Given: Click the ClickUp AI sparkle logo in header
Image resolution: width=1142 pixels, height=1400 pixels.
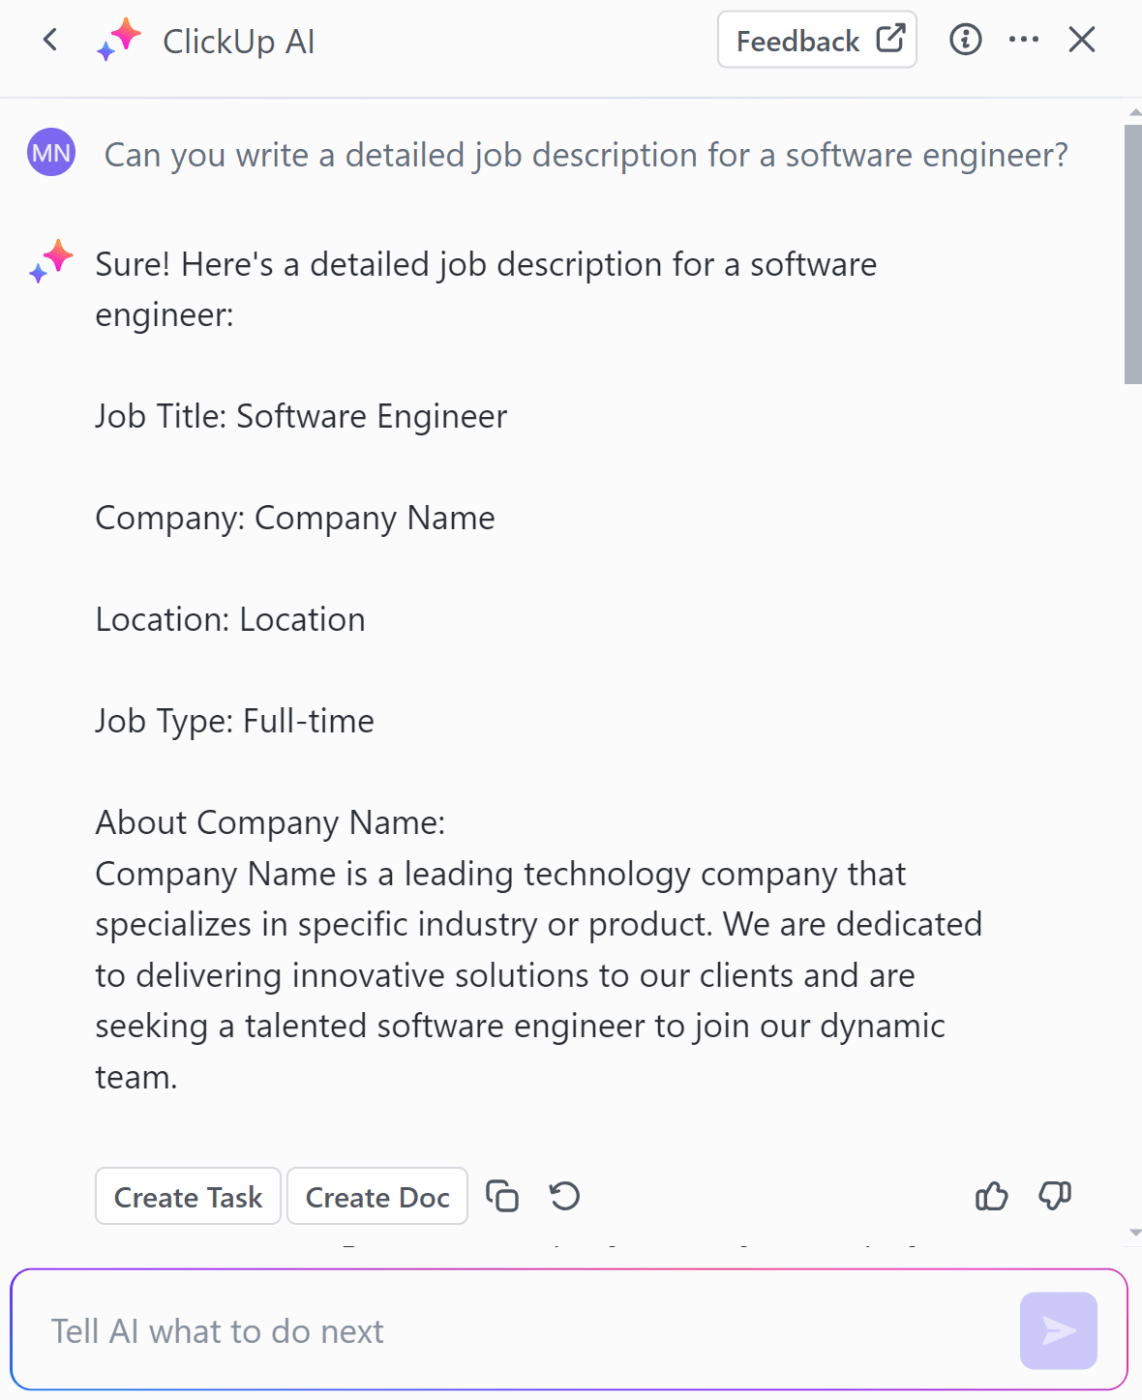Looking at the screenshot, I should 119,41.
